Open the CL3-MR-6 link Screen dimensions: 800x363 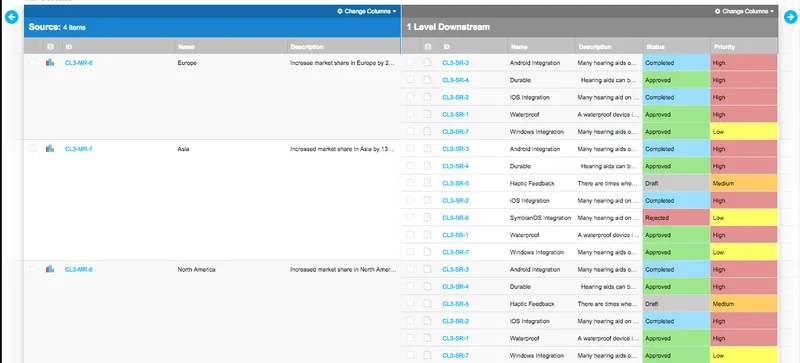click(79, 63)
